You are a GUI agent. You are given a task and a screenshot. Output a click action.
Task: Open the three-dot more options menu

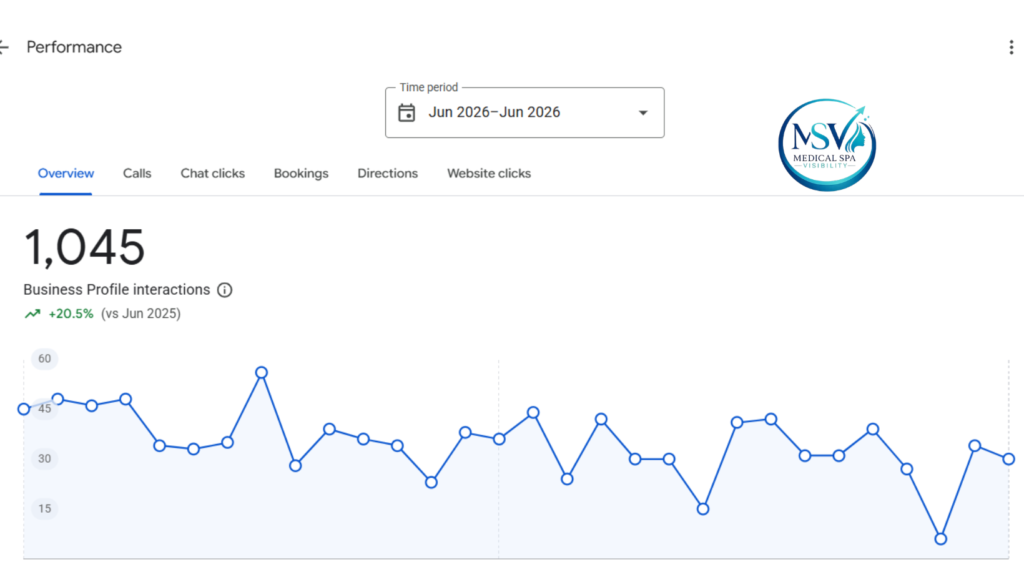point(1011,47)
